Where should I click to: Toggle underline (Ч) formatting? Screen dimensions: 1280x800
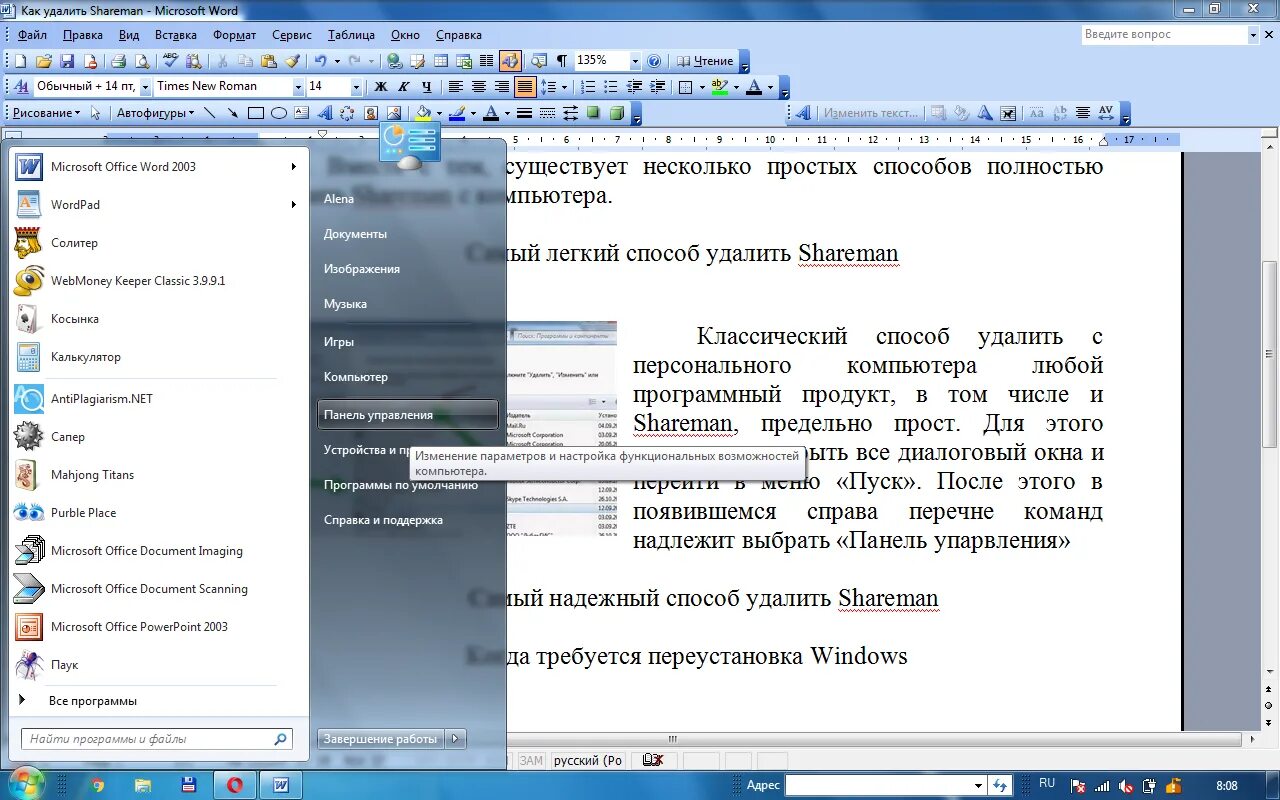click(427, 87)
